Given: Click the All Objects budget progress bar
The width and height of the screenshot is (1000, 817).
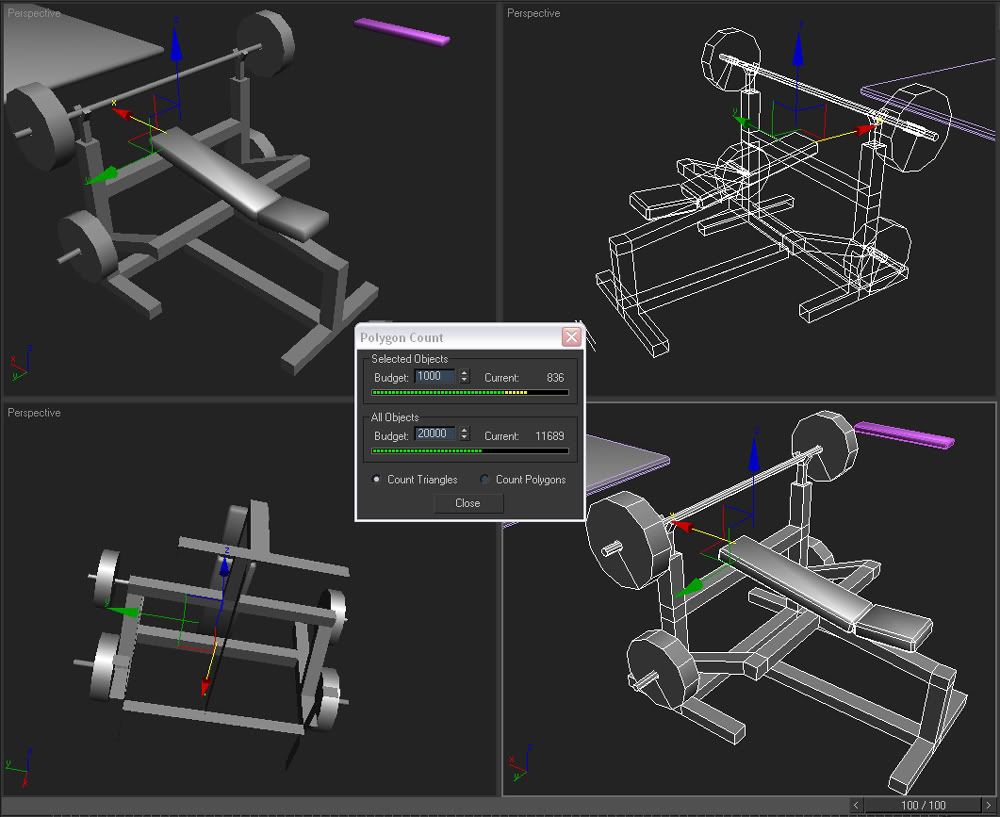Looking at the screenshot, I should pos(469,451).
